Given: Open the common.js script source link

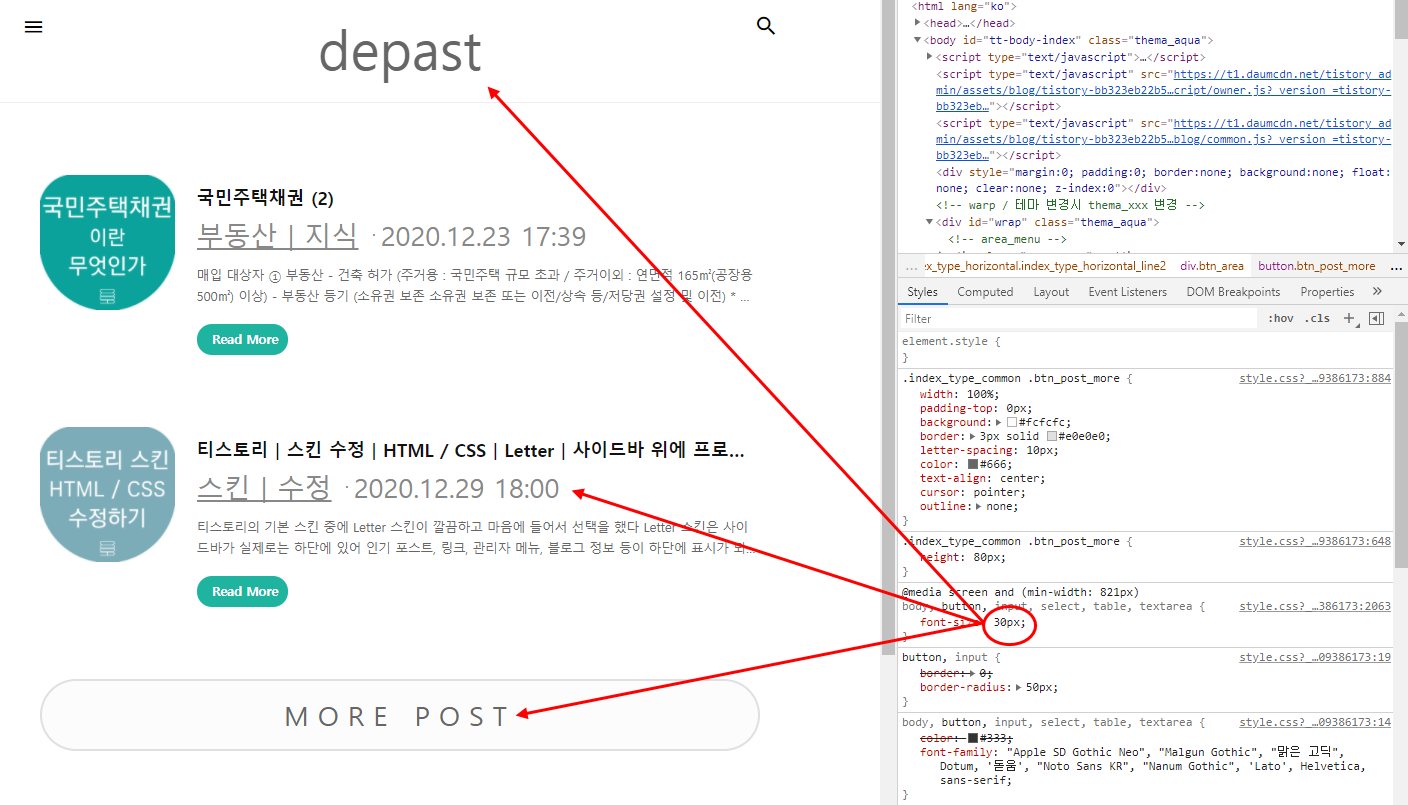Looking at the screenshot, I should pos(1163,139).
